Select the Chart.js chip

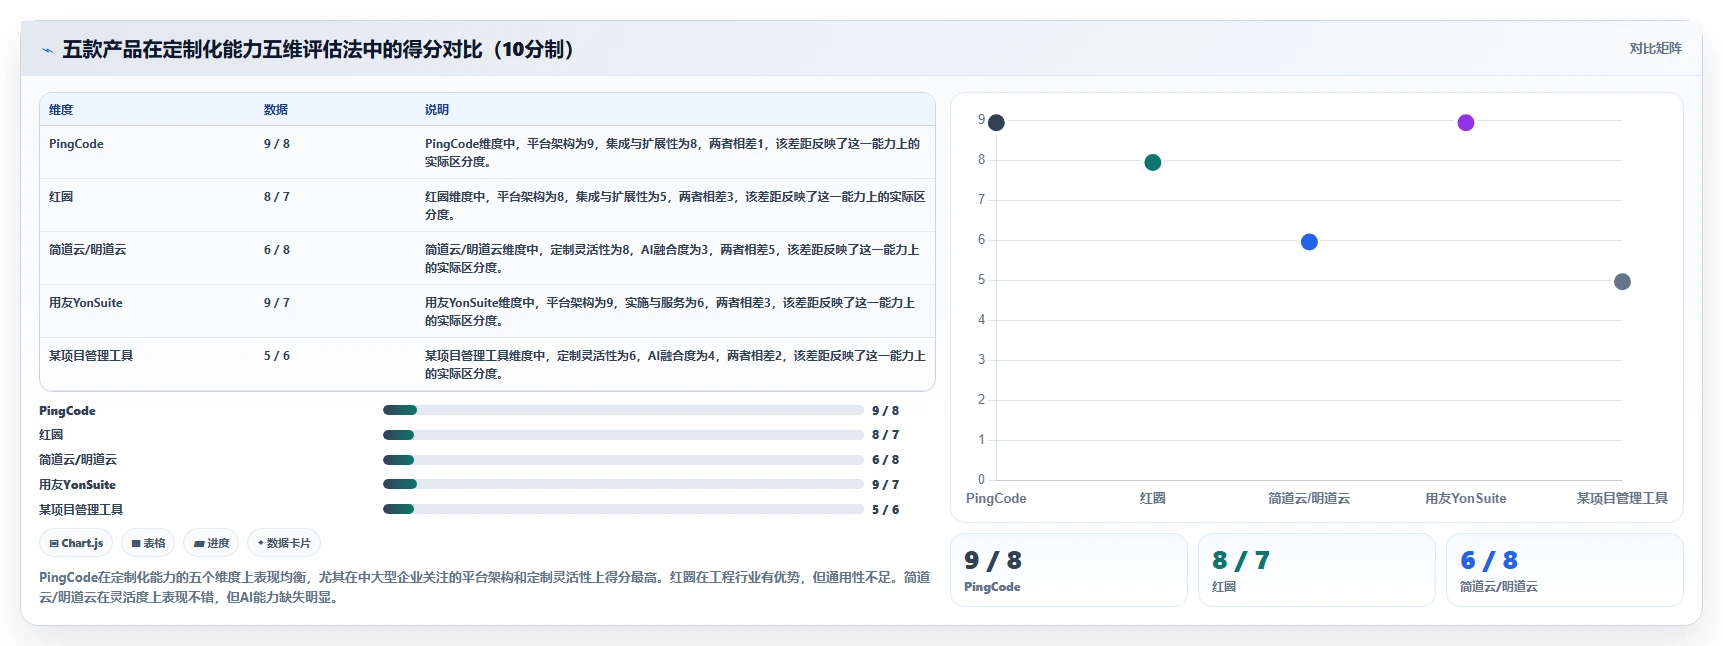pos(77,543)
